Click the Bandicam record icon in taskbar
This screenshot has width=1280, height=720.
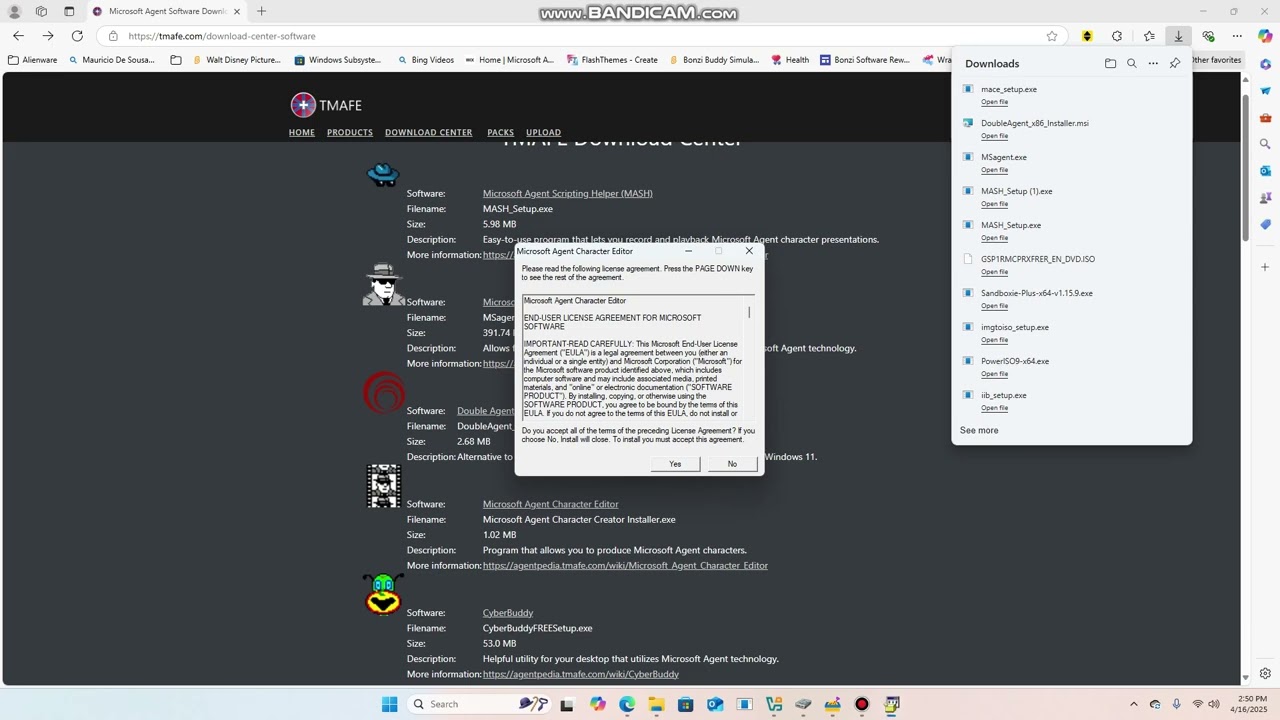[x=862, y=704]
